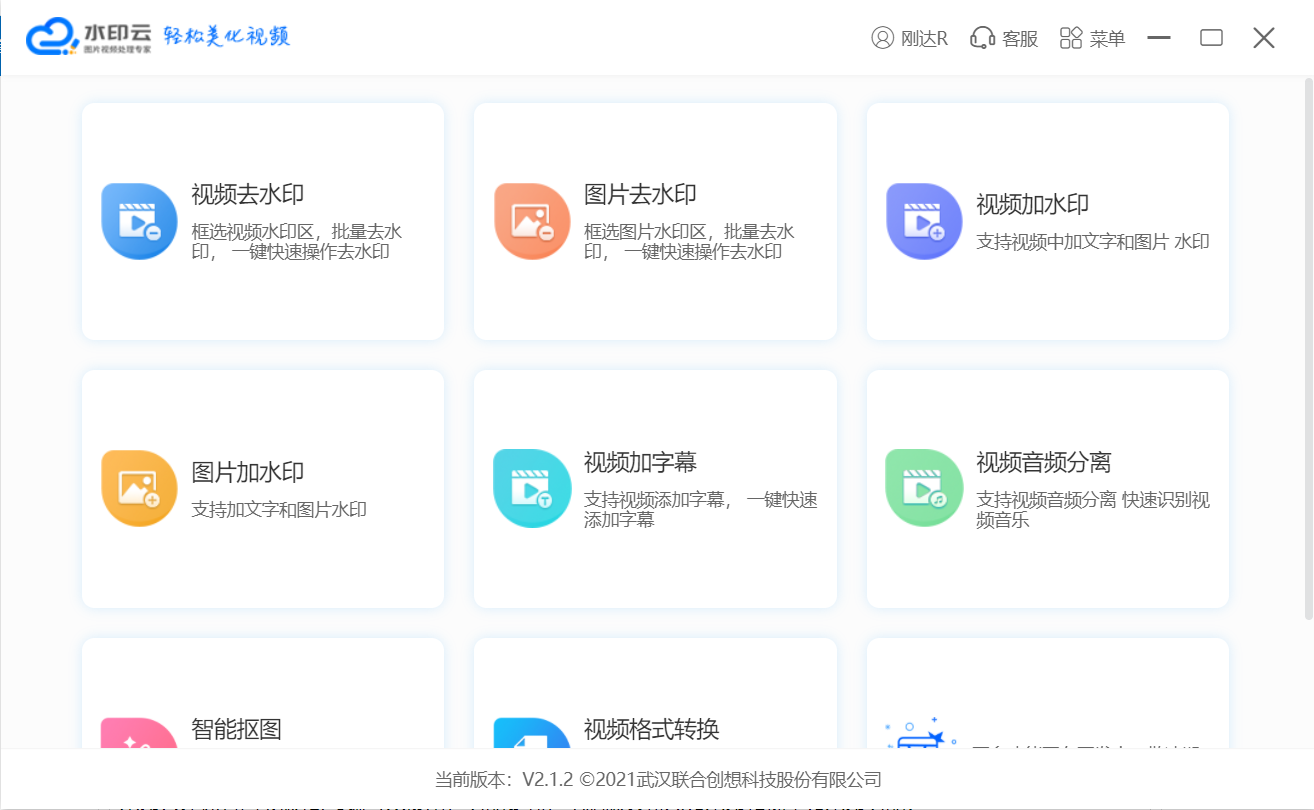Click the vertical scrollbar thumb

[1308, 350]
